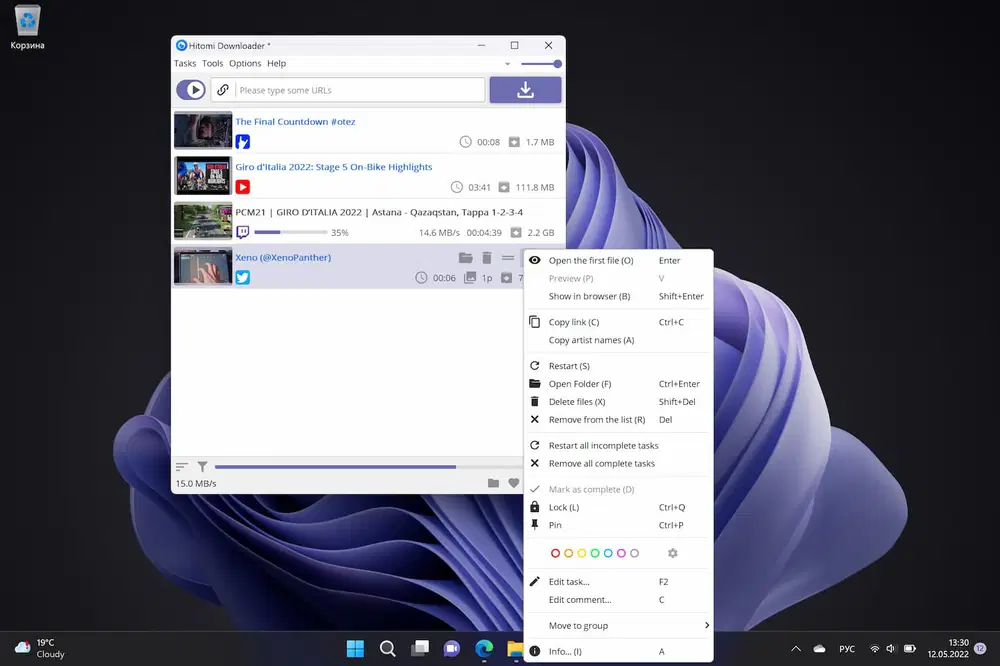The width and height of the screenshot is (1000, 666).
Task: Click the link icon beside URL field
Action: click(x=223, y=90)
